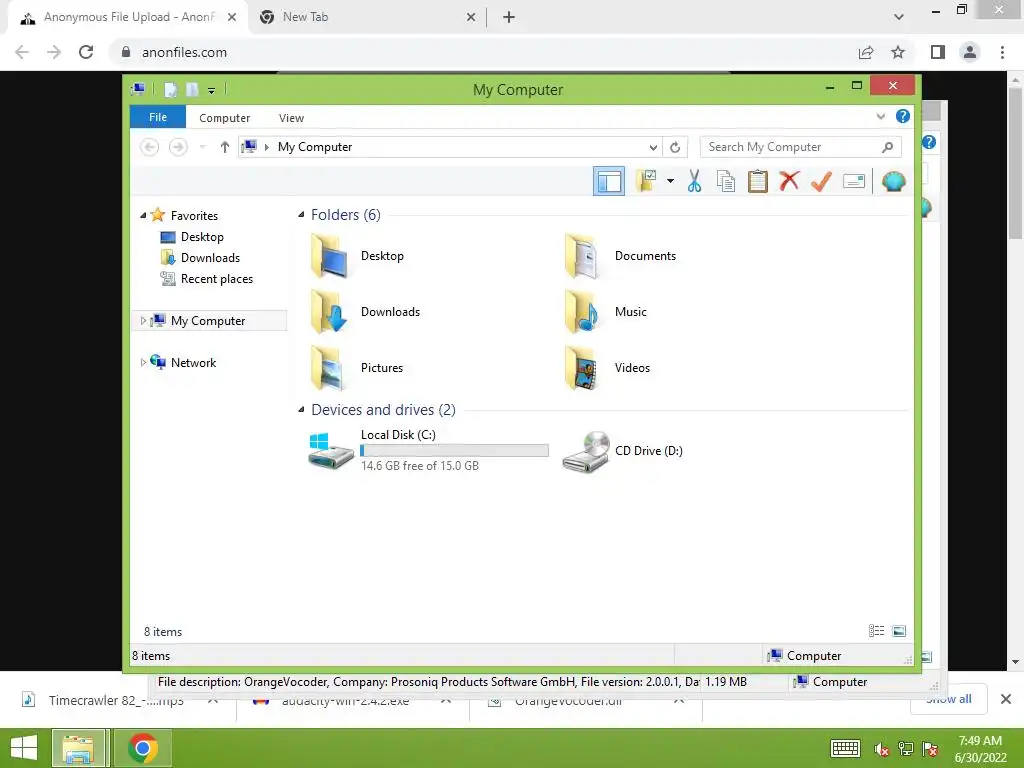Screen dimensions: 1024x768
Task: Open the Computer ribbon tab
Action: [x=224, y=118]
